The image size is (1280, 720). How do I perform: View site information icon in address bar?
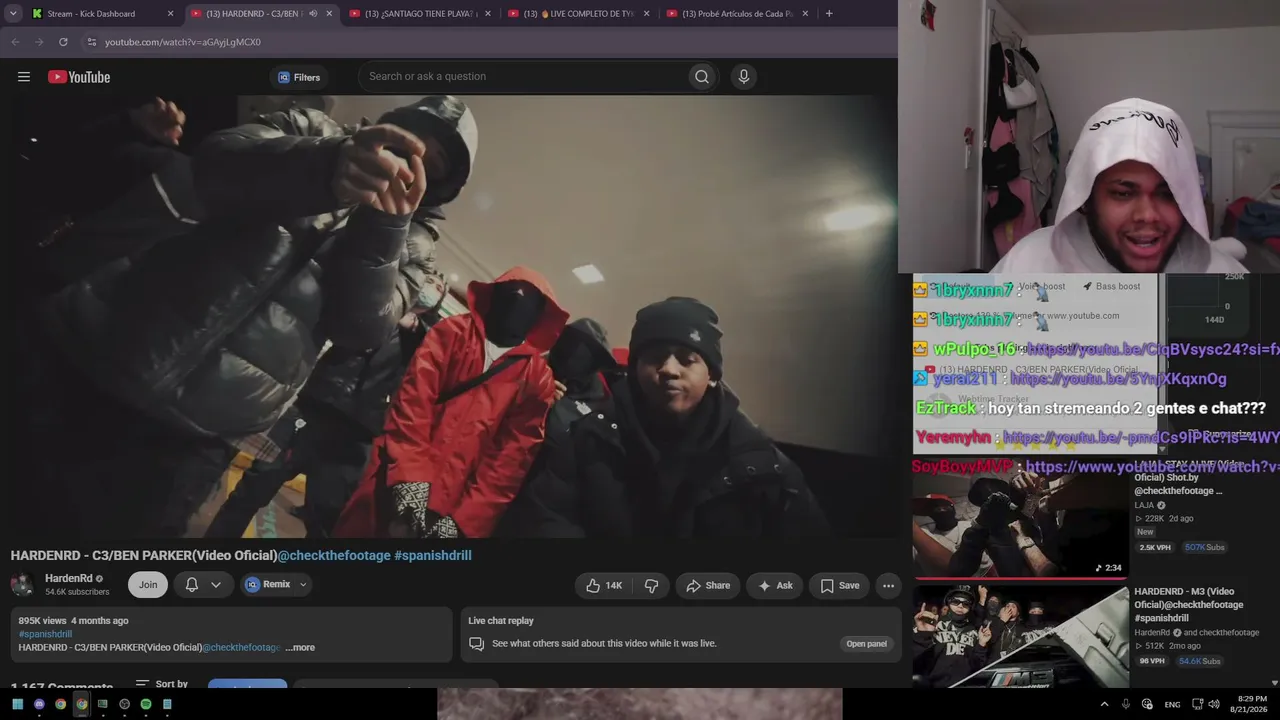(91, 42)
